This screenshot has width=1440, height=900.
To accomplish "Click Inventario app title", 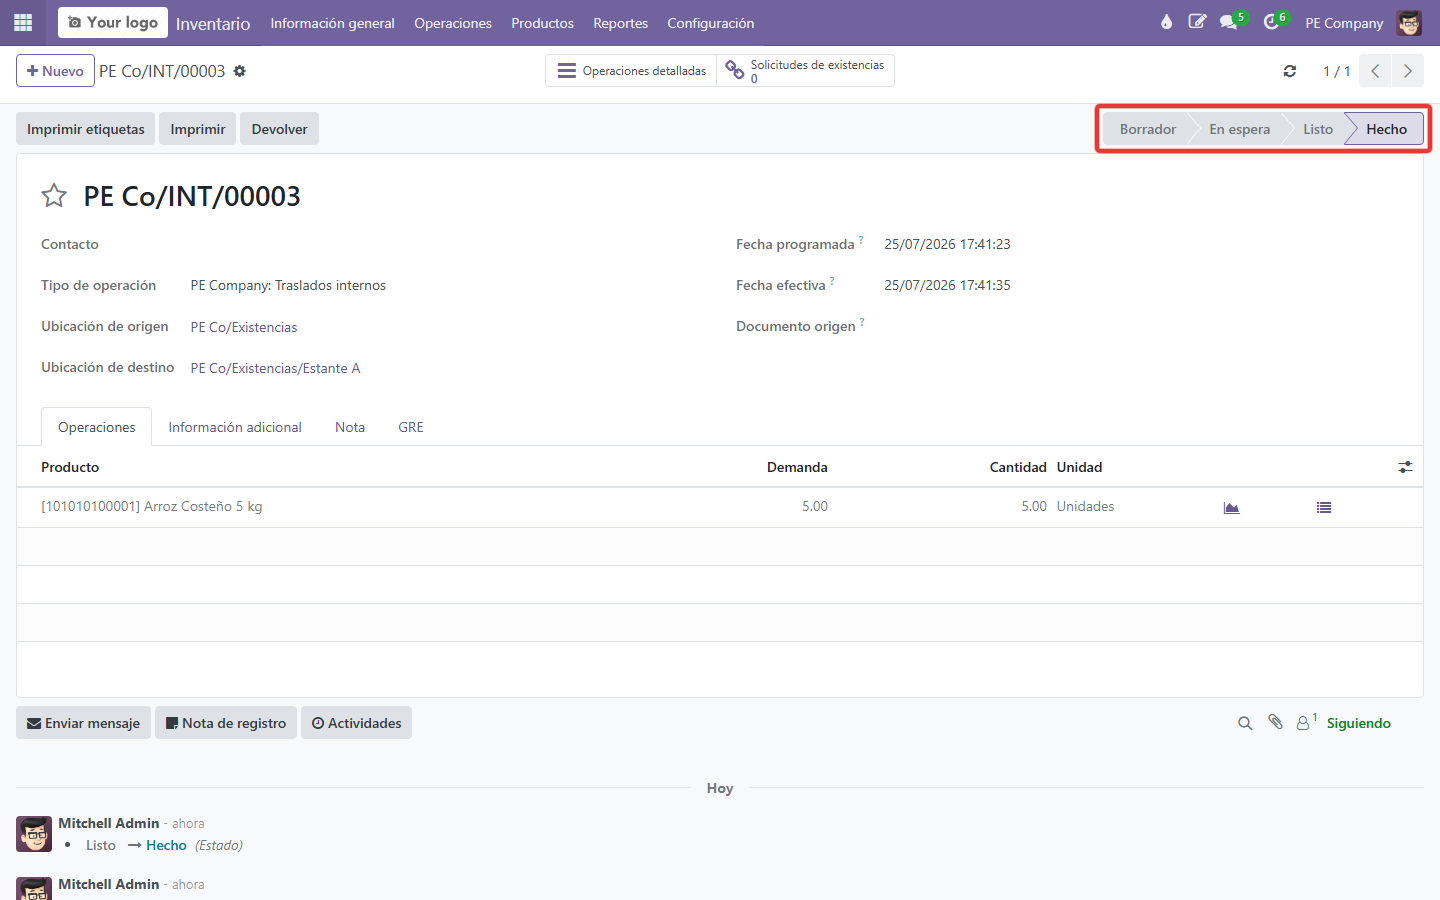I will tap(213, 23).
